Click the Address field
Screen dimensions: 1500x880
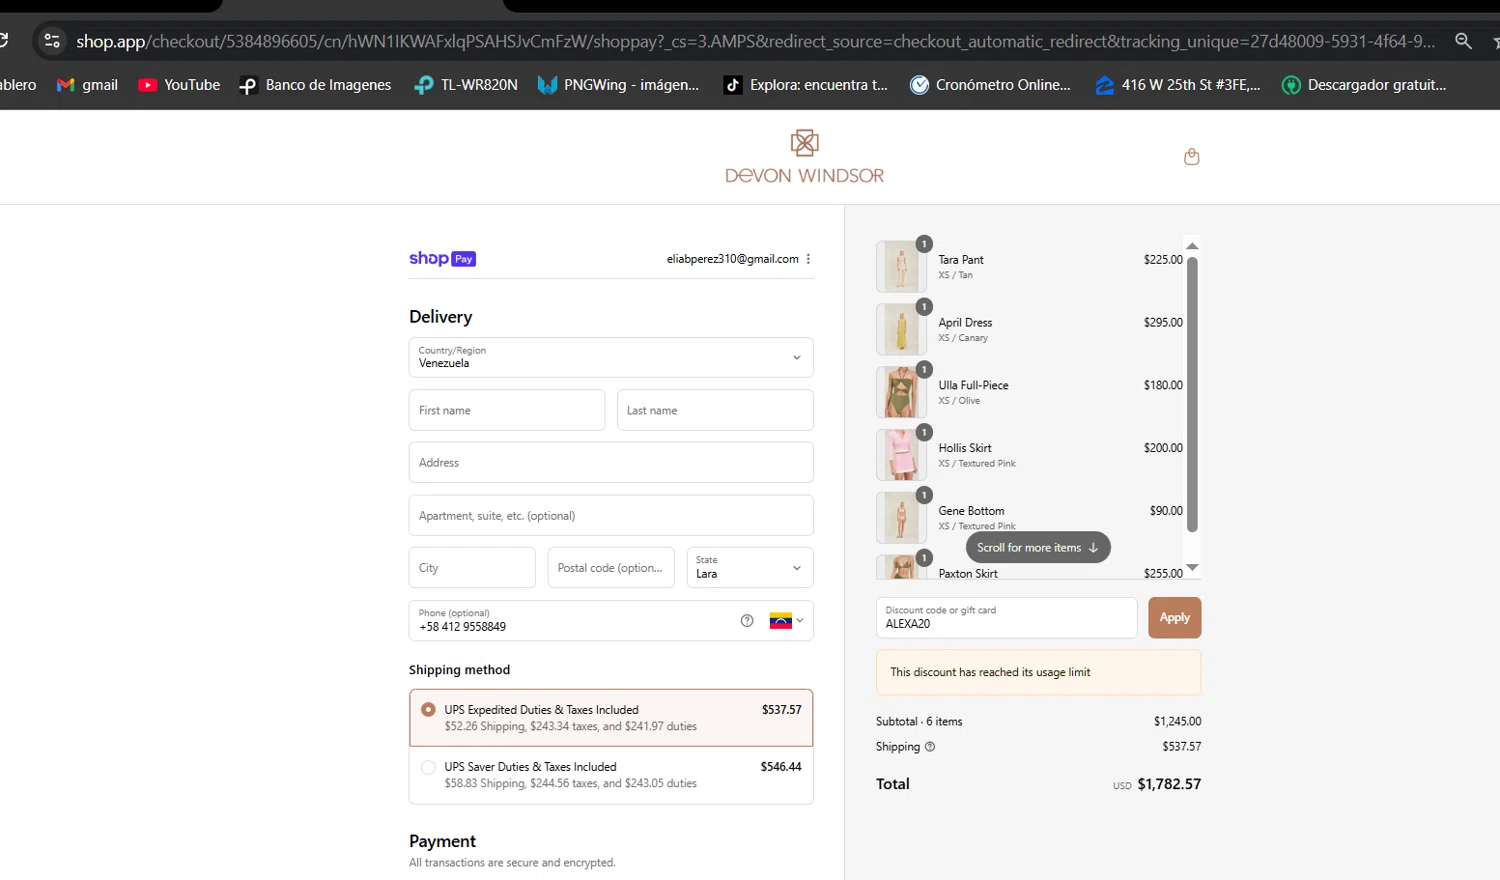[x=611, y=463]
